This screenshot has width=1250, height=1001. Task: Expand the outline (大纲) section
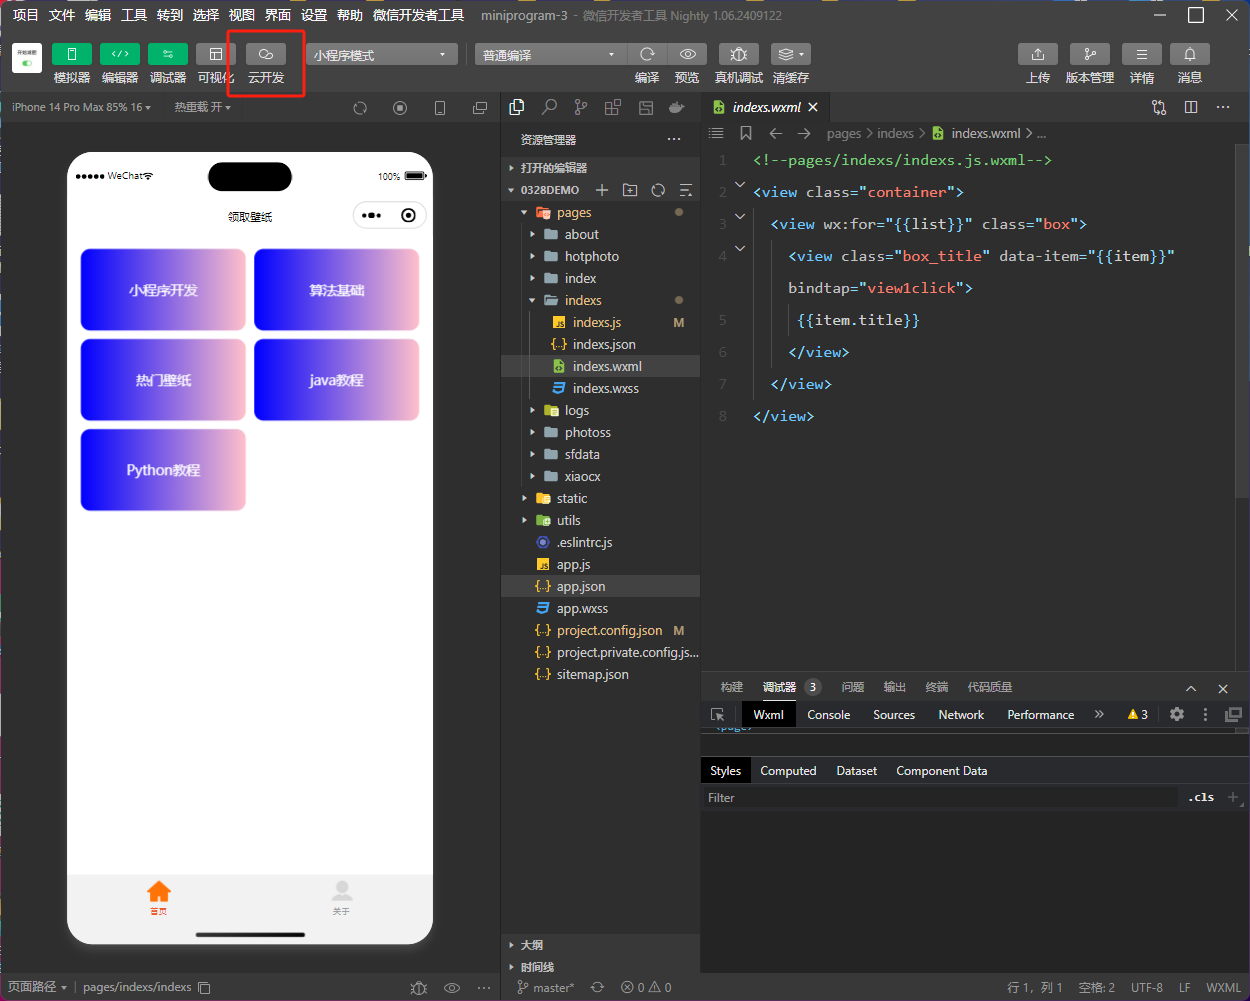coord(600,945)
